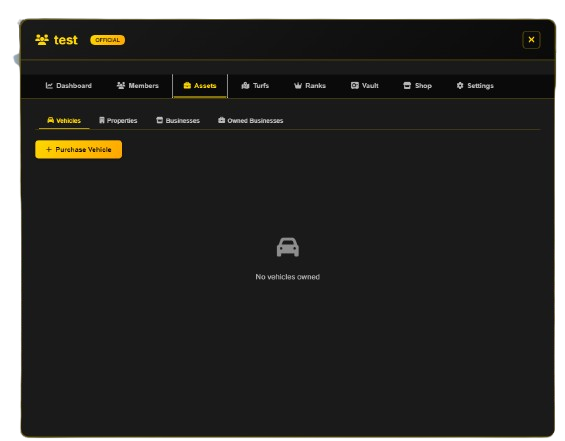Click the Shop storefront icon

407,85
